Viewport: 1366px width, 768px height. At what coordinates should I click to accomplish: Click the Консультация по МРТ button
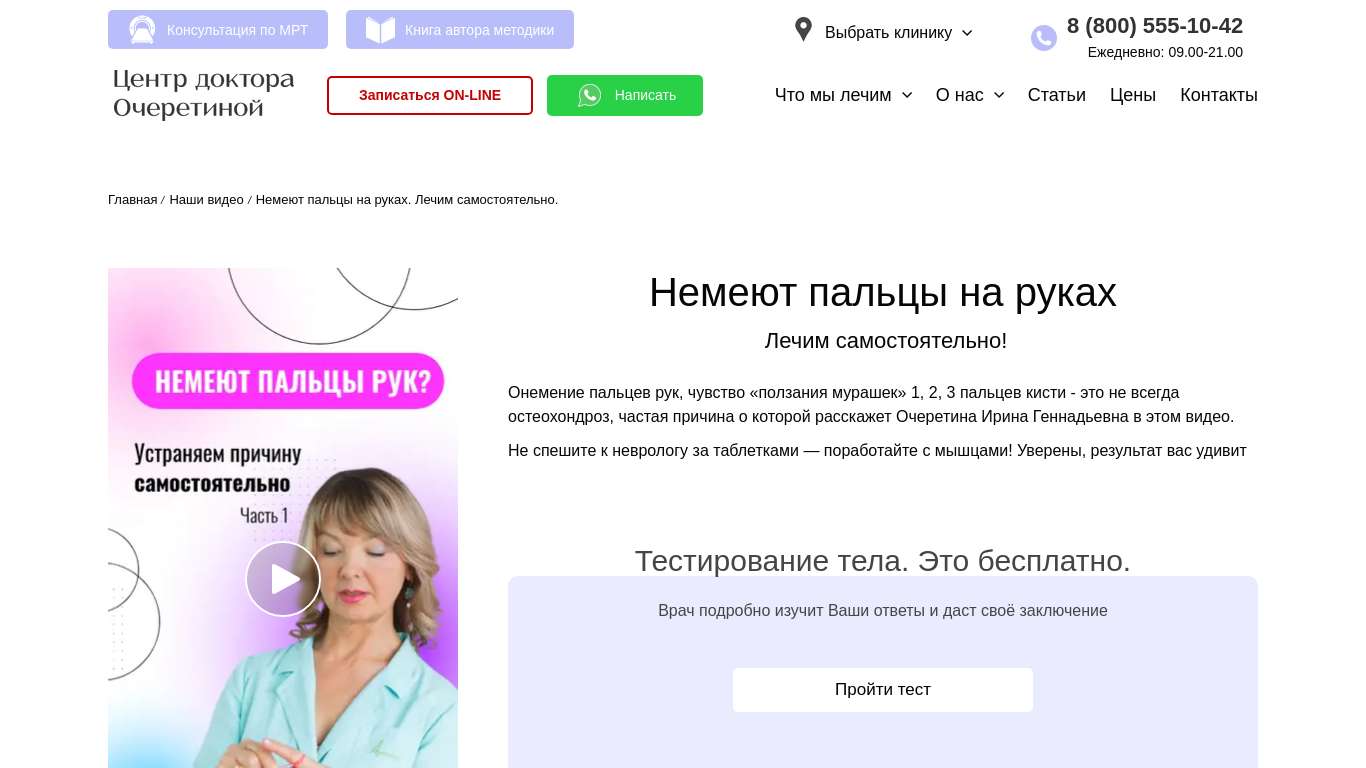tap(218, 30)
